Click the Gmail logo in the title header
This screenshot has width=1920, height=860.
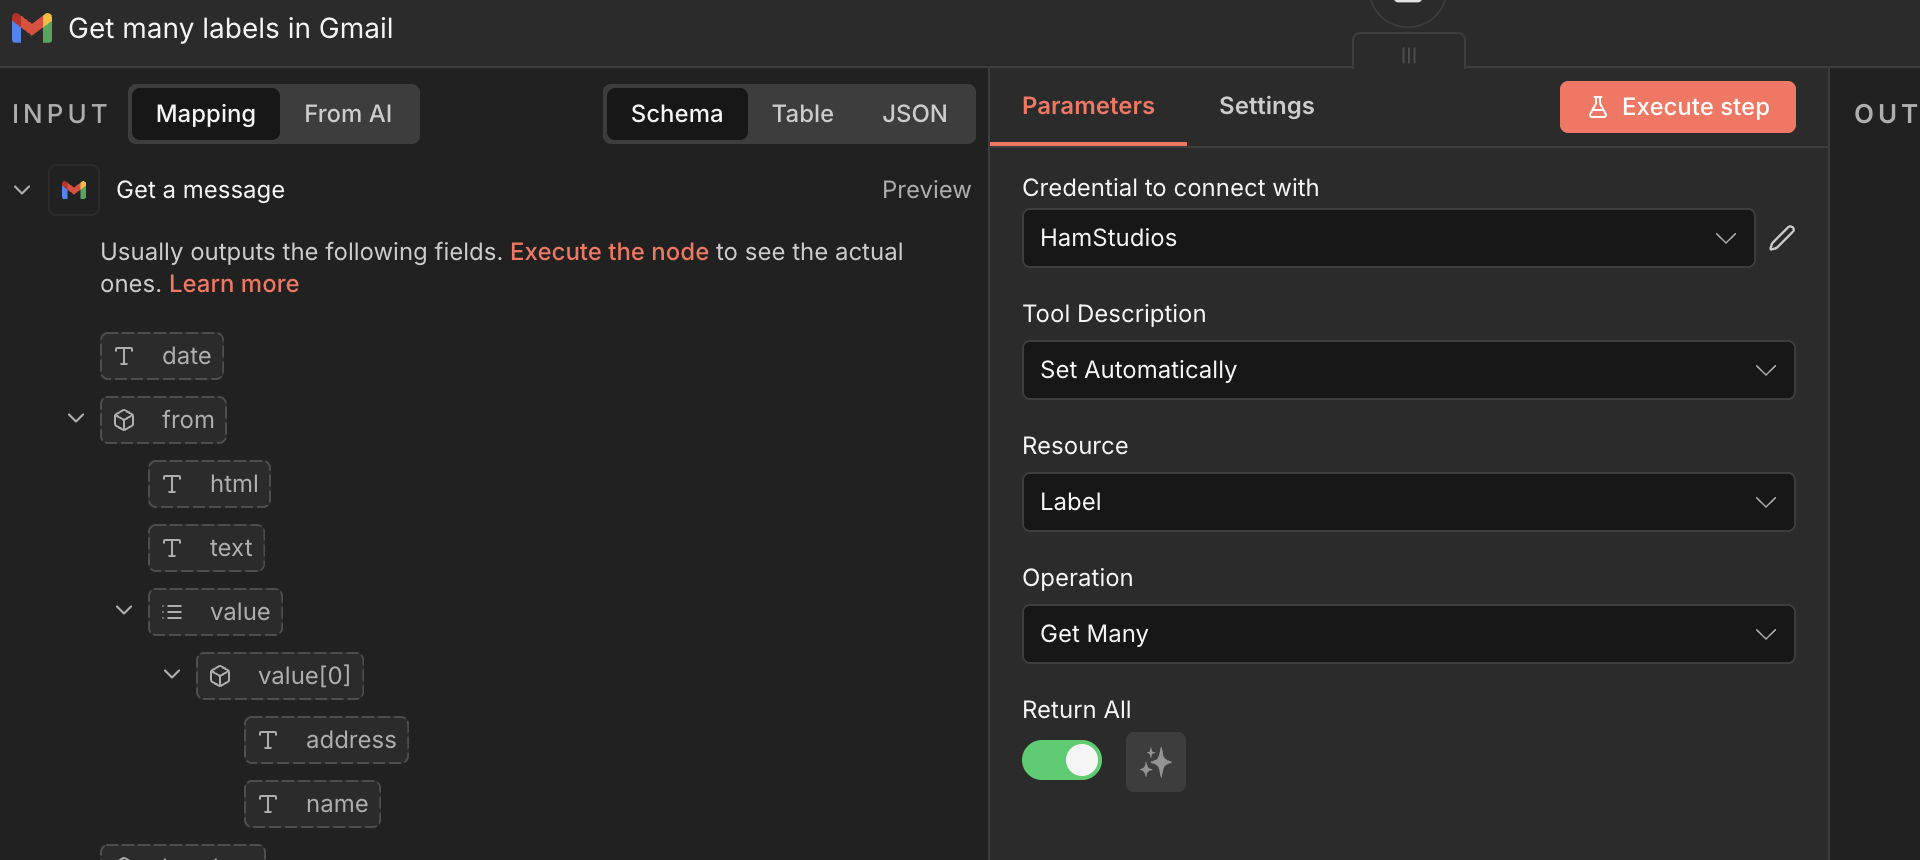point(32,28)
